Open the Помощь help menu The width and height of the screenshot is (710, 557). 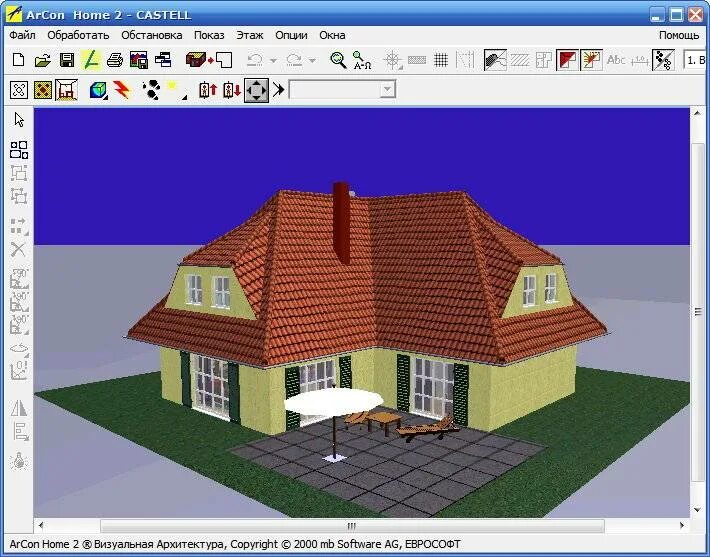click(679, 35)
